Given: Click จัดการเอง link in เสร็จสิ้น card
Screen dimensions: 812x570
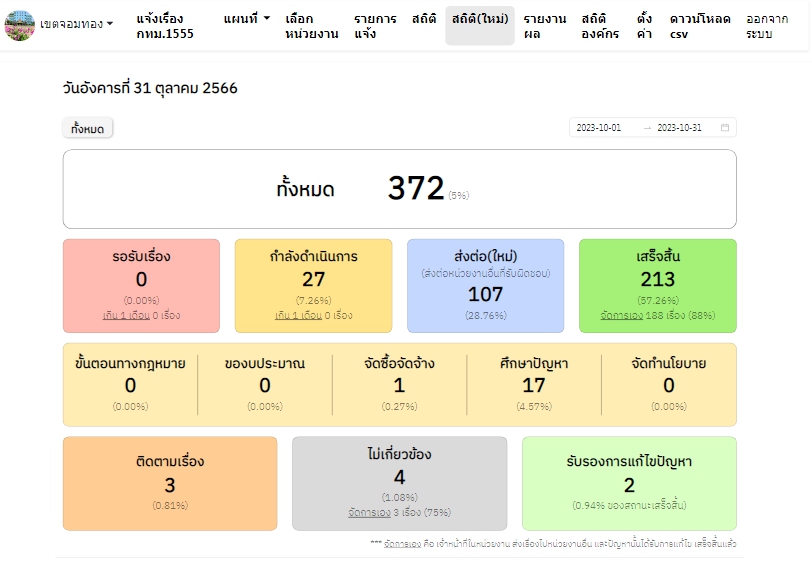Looking at the screenshot, I should [621, 316].
